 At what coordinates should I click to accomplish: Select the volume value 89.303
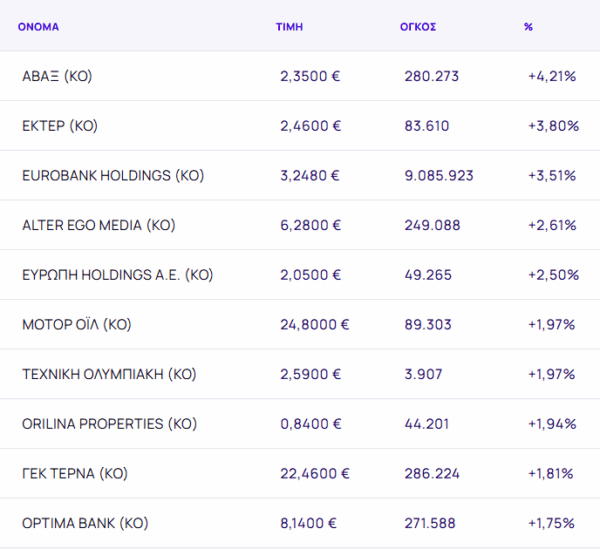pyautogui.click(x=428, y=325)
